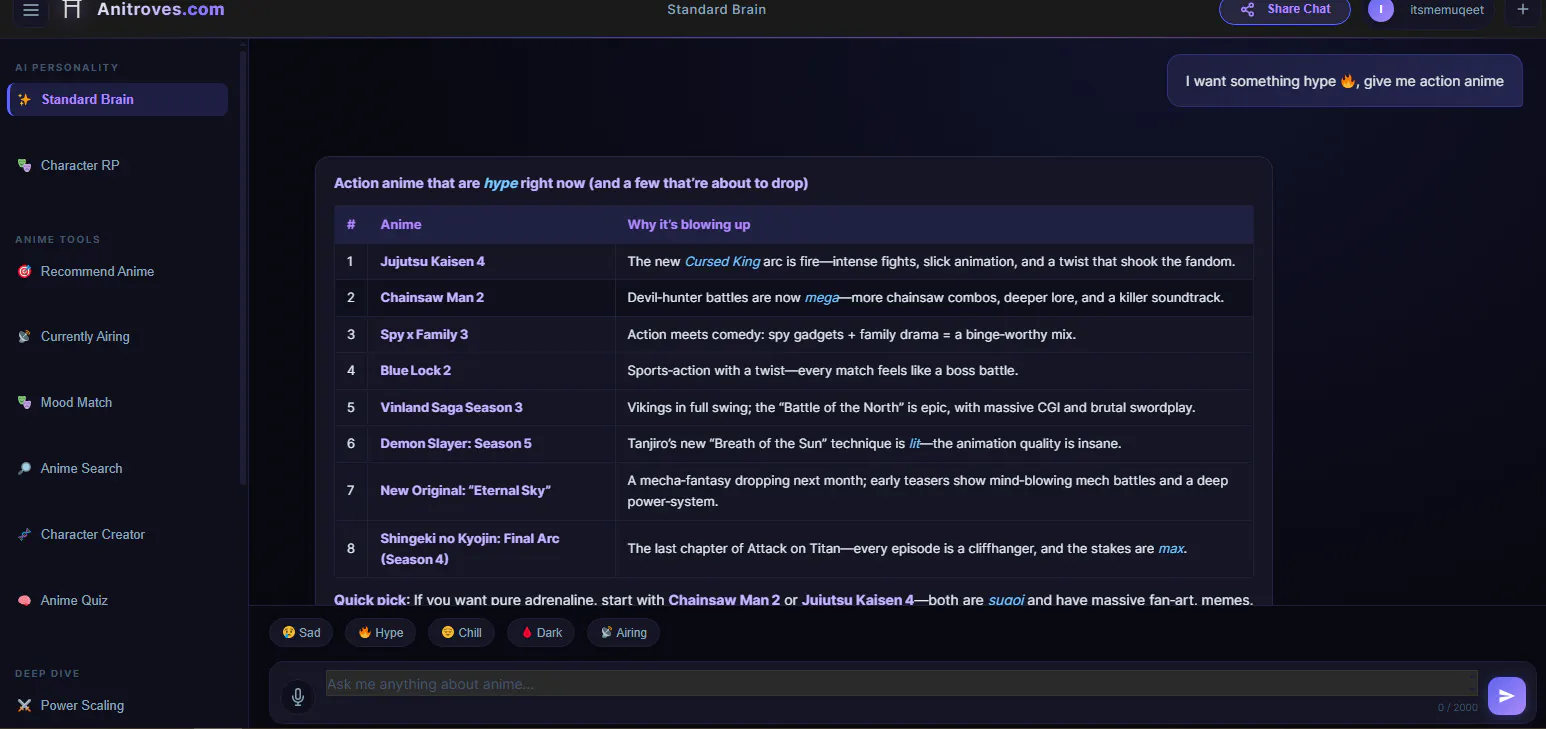This screenshot has height=729, width=1546.
Task: Open Character Creator tool
Action: 118,535
